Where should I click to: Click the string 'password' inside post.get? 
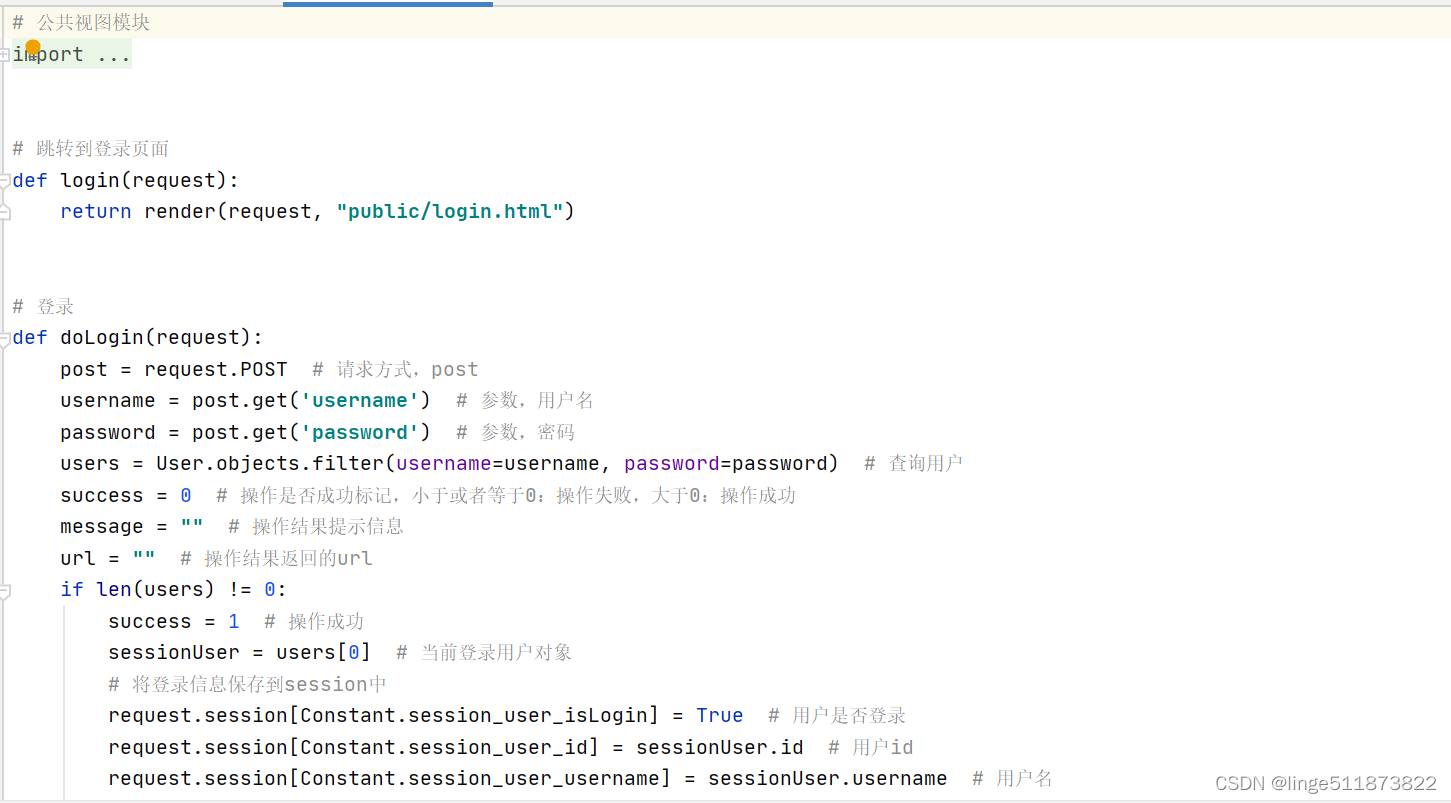pyautogui.click(x=360, y=432)
